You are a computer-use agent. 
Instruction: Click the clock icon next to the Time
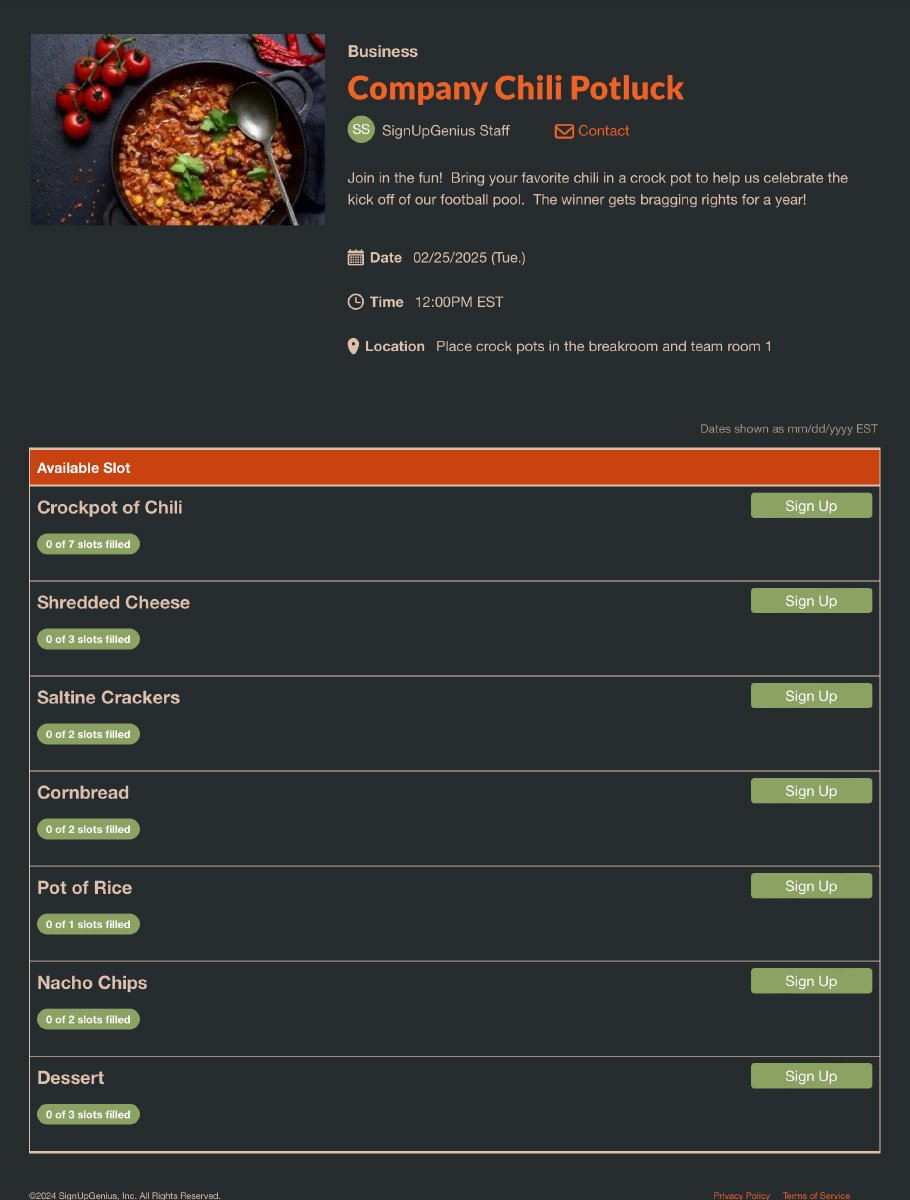pos(355,301)
